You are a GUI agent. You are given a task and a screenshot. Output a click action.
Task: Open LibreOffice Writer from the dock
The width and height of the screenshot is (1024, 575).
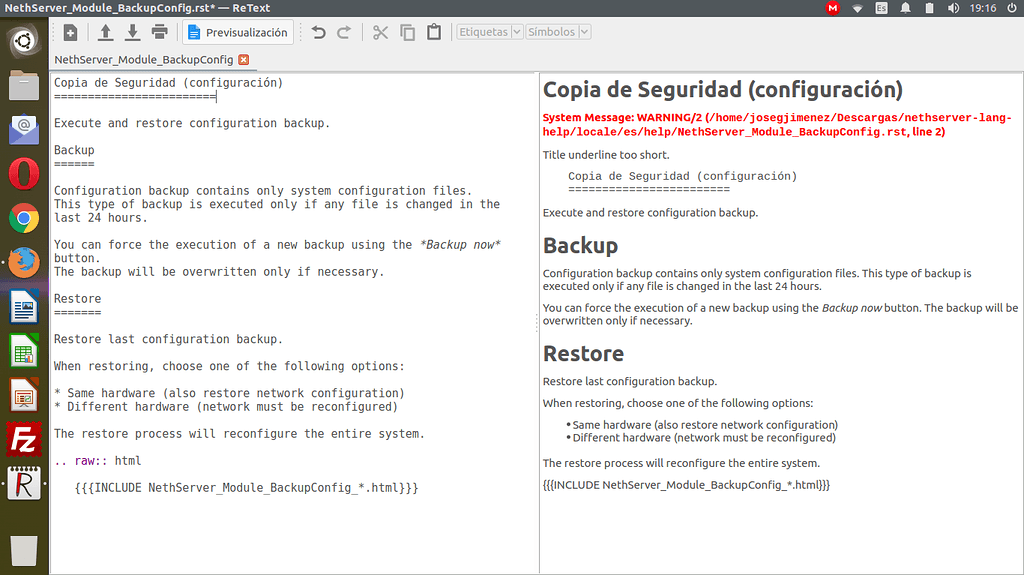coord(24,307)
